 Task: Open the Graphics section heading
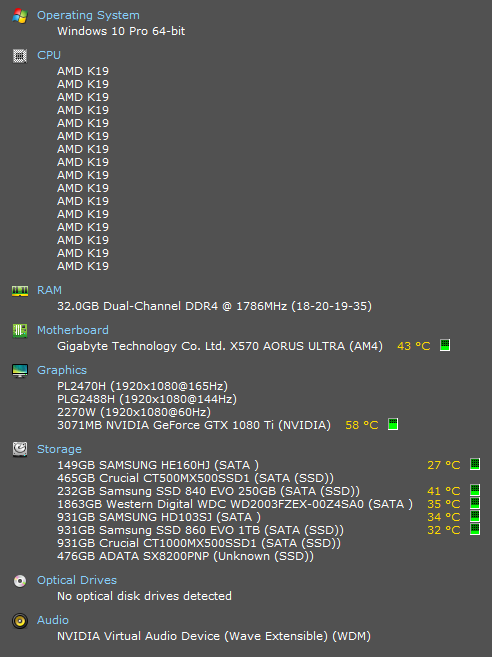pos(62,370)
